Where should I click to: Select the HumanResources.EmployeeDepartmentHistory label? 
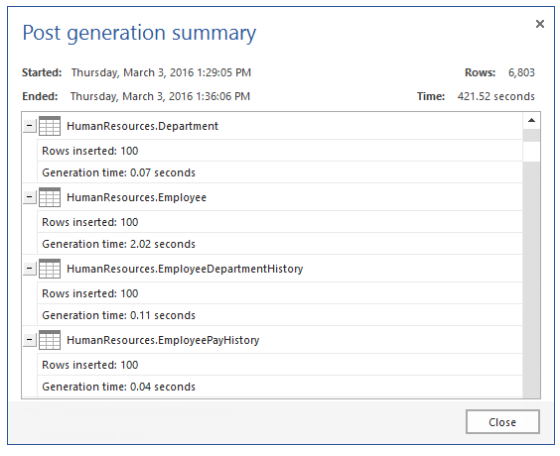(x=185, y=269)
